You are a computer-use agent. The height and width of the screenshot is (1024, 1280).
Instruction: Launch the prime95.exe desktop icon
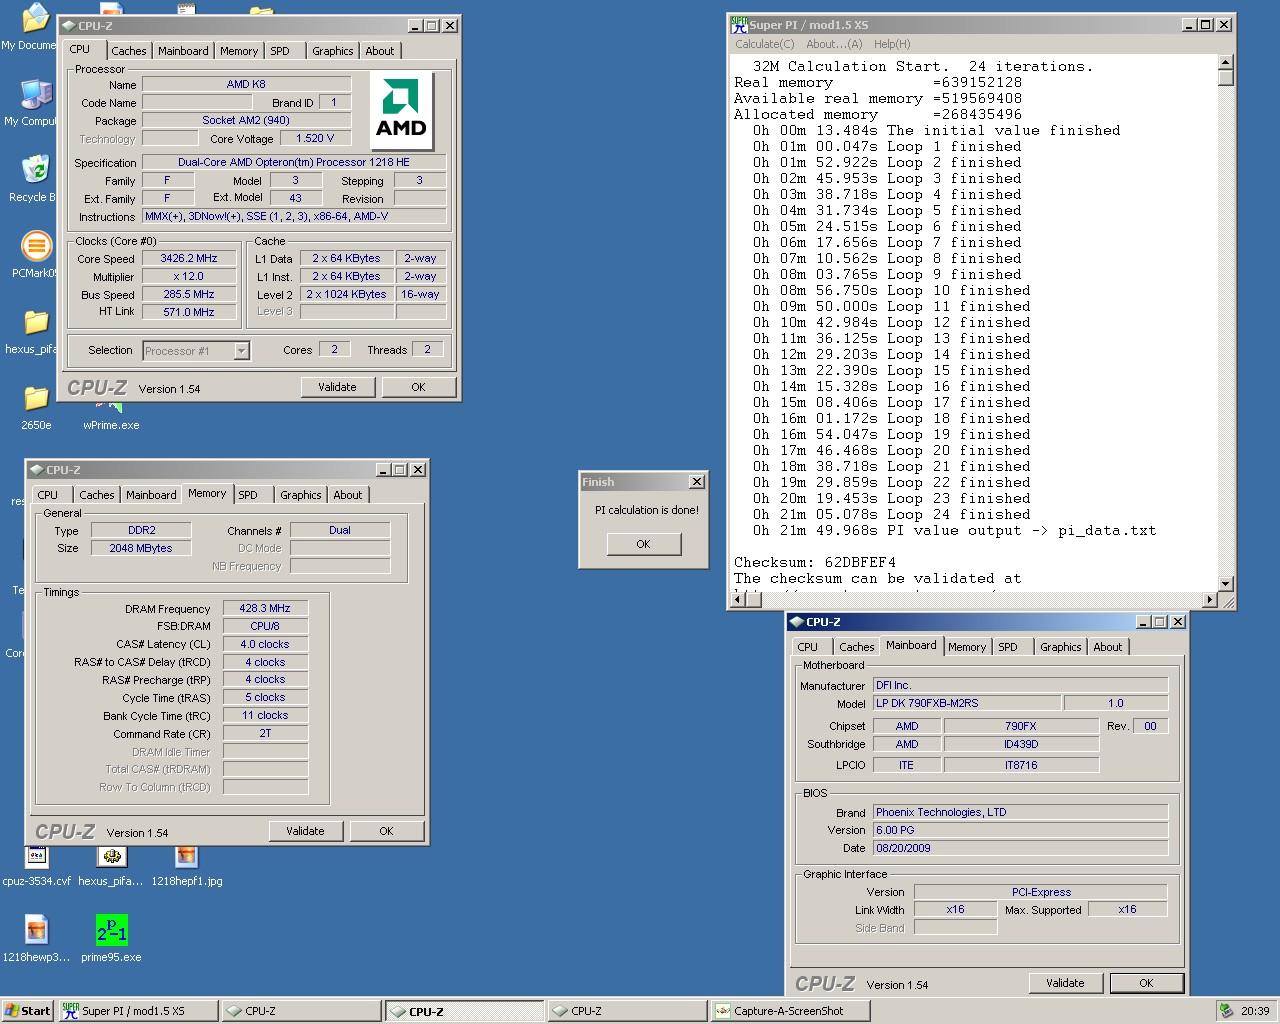[111, 930]
